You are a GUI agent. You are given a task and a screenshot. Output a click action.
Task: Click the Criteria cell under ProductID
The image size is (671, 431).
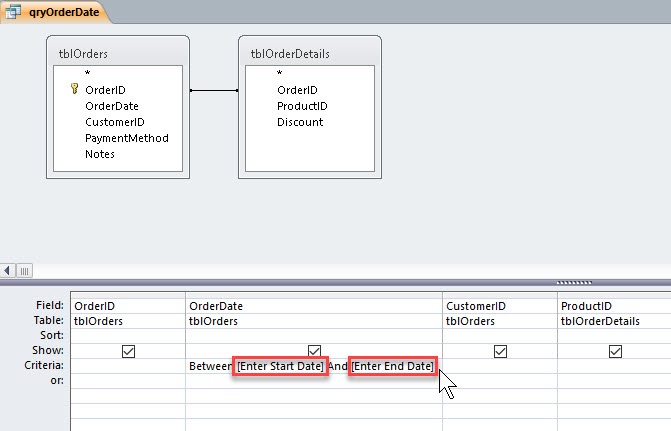[615, 366]
